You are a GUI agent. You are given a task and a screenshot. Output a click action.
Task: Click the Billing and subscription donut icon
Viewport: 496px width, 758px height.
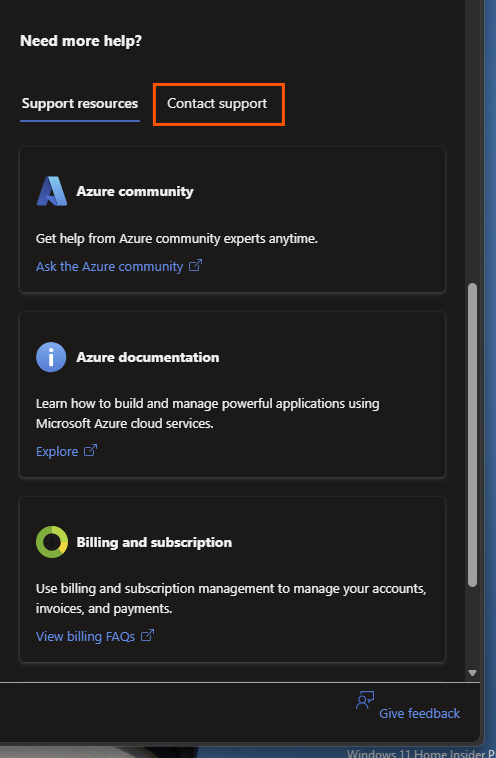[x=52, y=542]
